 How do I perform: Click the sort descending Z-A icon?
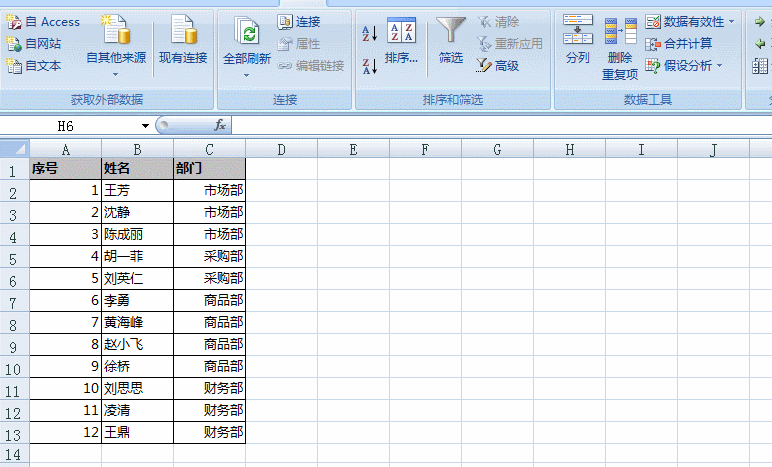point(369,66)
